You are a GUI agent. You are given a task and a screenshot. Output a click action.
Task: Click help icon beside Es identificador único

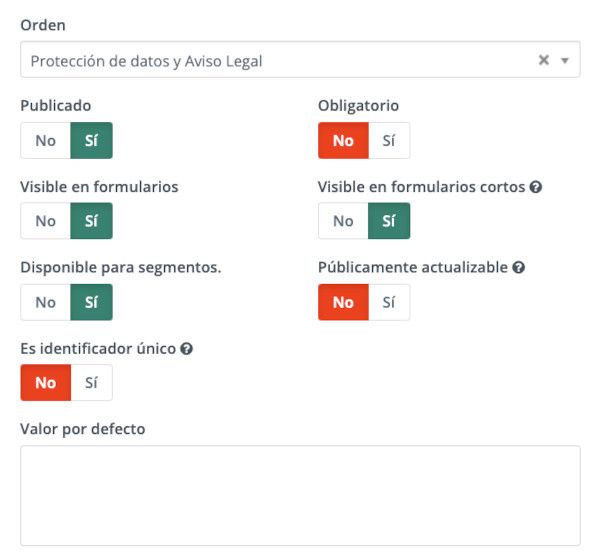click(x=186, y=348)
